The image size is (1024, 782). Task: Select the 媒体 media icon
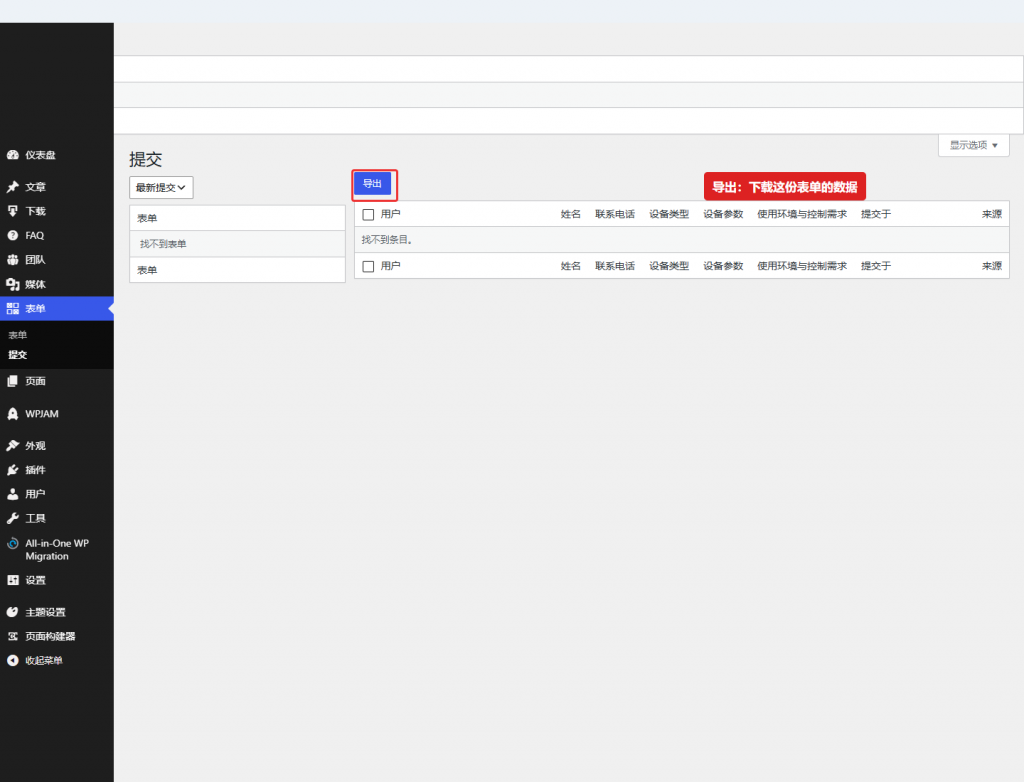point(12,284)
